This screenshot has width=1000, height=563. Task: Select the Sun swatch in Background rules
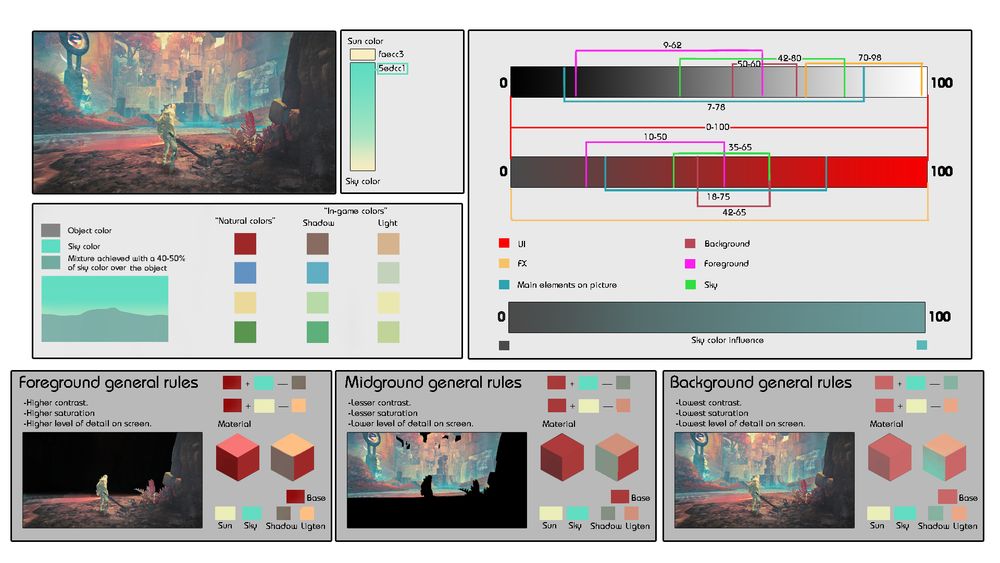point(878,513)
